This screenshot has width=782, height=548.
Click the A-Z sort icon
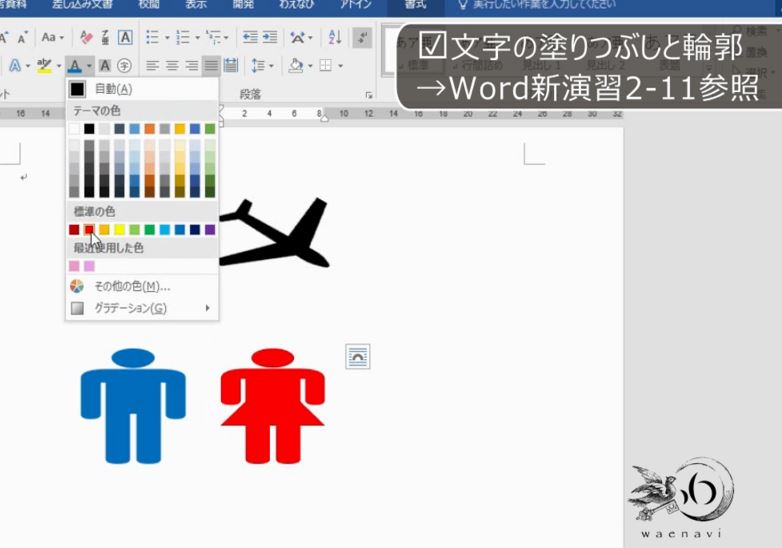point(335,37)
